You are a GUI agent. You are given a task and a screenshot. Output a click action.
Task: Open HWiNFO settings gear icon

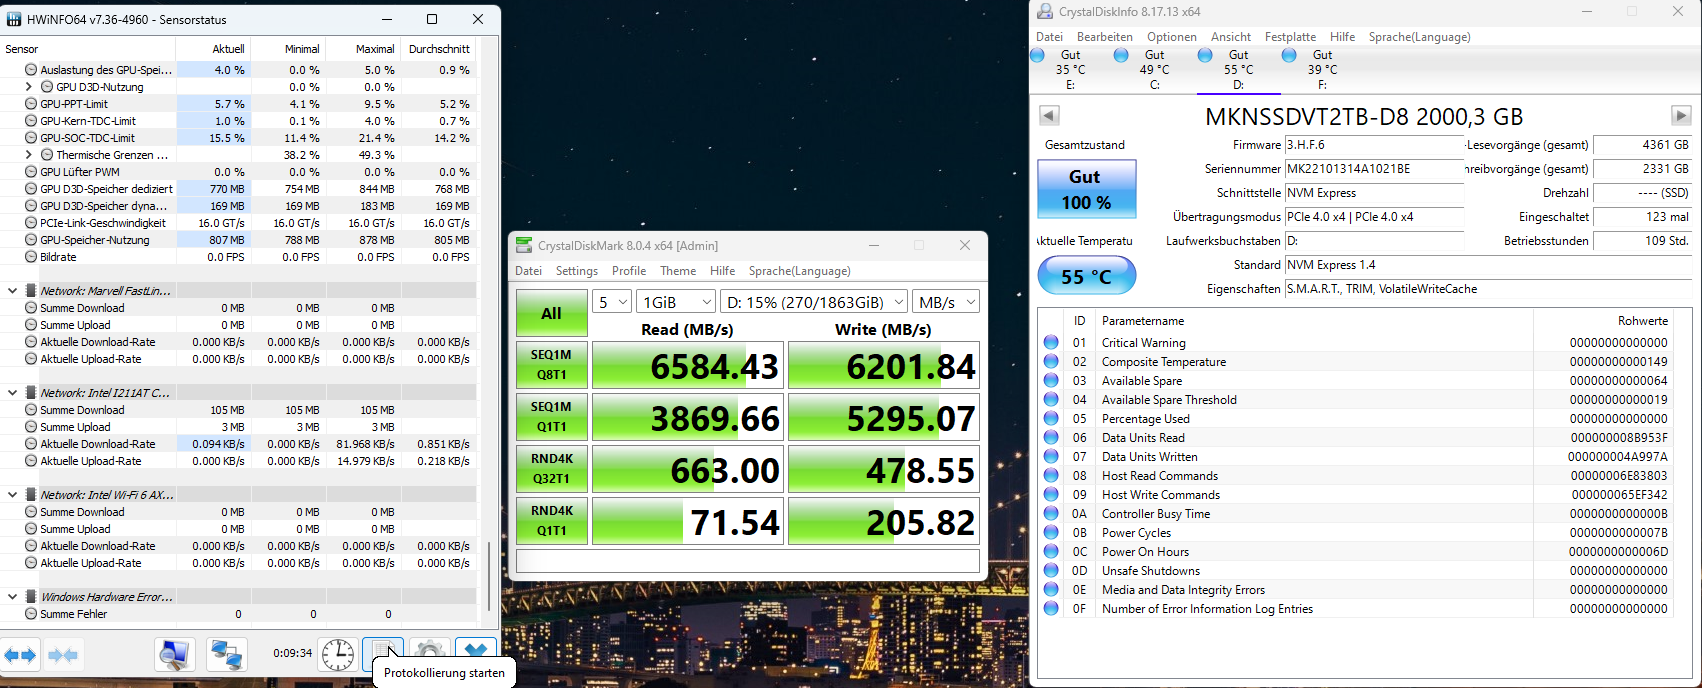click(x=429, y=653)
